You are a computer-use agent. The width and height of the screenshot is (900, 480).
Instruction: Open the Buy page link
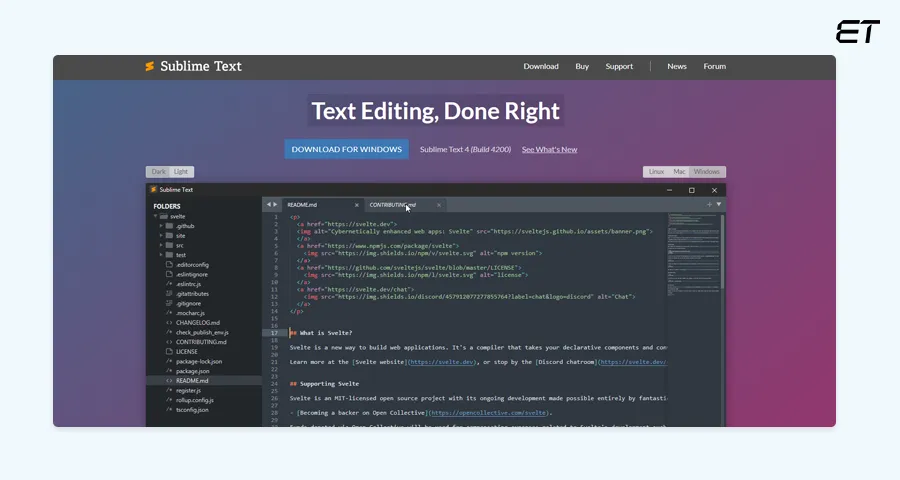click(582, 67)
